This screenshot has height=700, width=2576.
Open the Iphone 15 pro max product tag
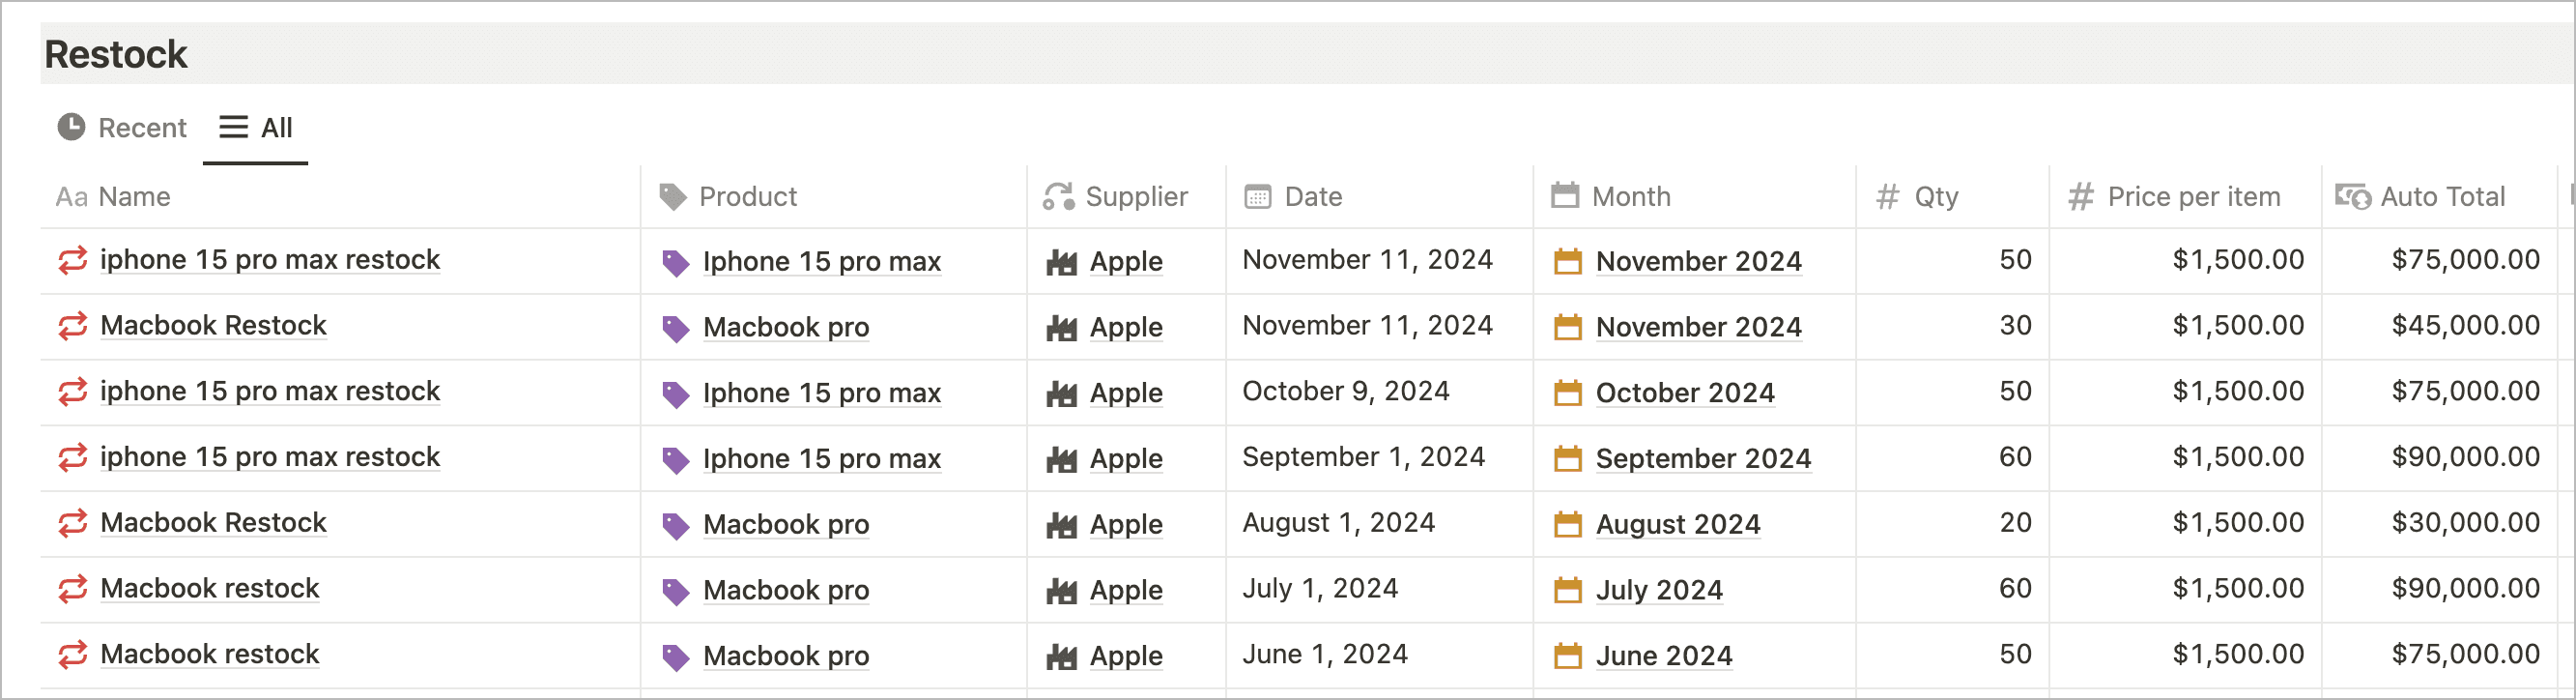[822, 261]
